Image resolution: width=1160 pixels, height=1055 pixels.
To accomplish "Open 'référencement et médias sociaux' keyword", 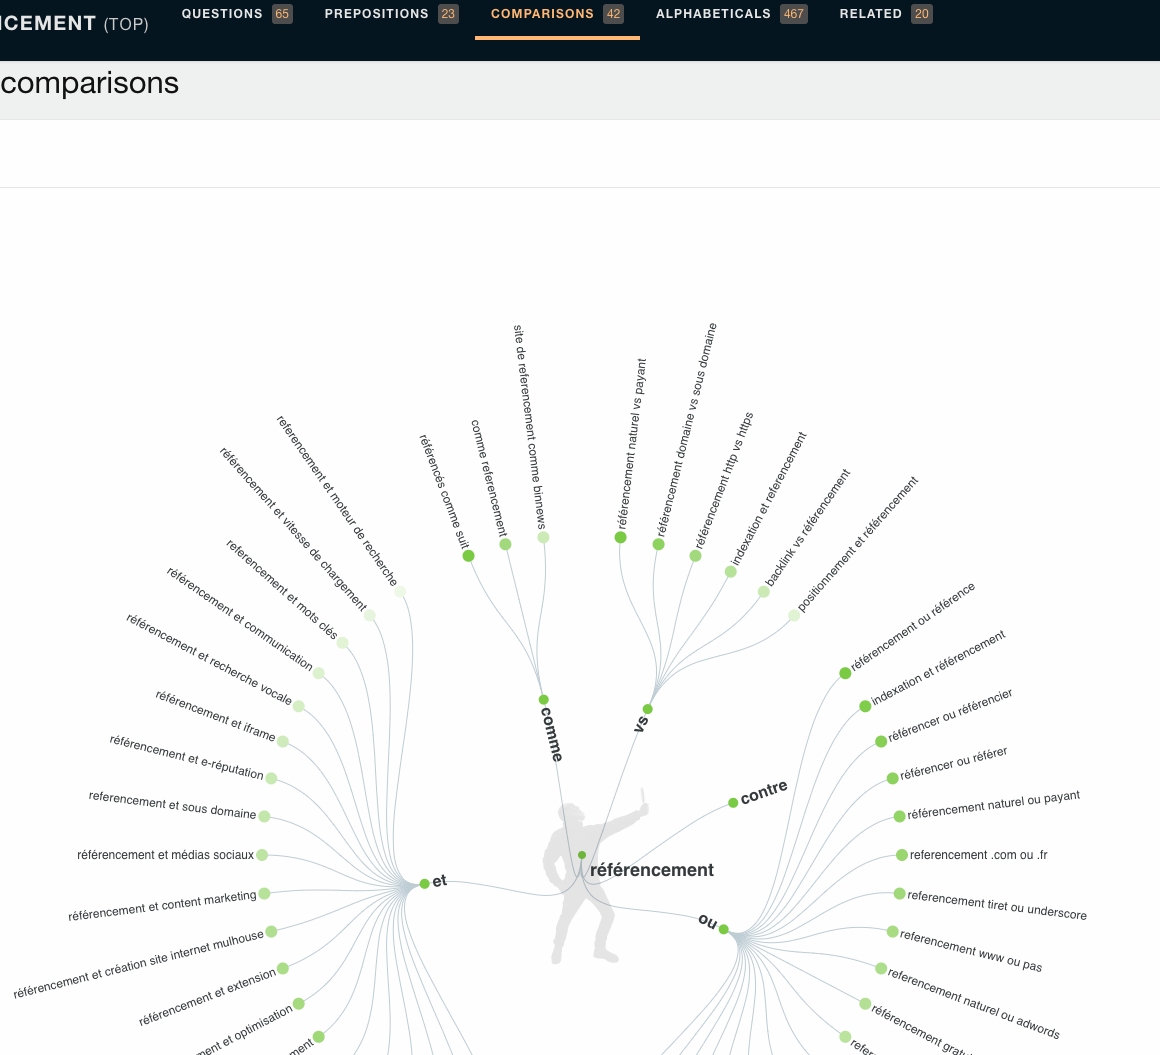I will [x=165, y=855].
